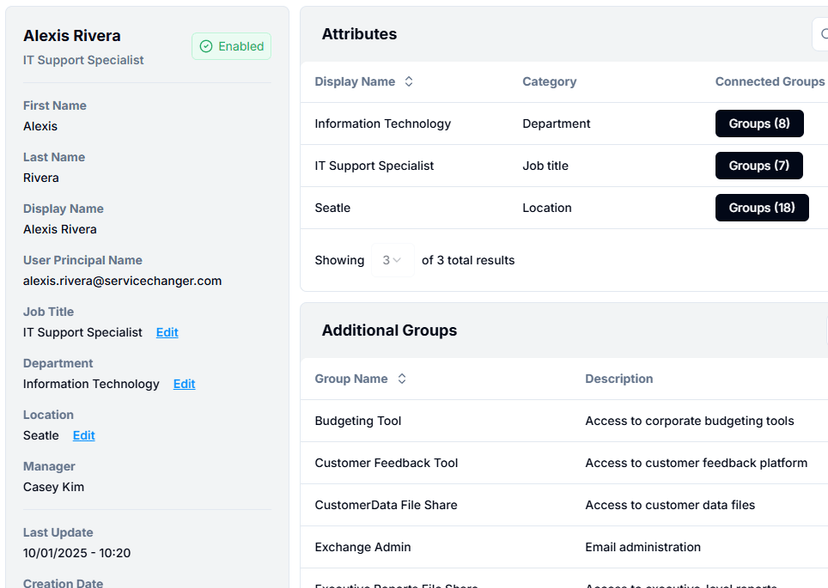Toggle the Enabled status for Alexis Rivera
This screenshot has height=588, width=828.
click(x=231, y=46)
